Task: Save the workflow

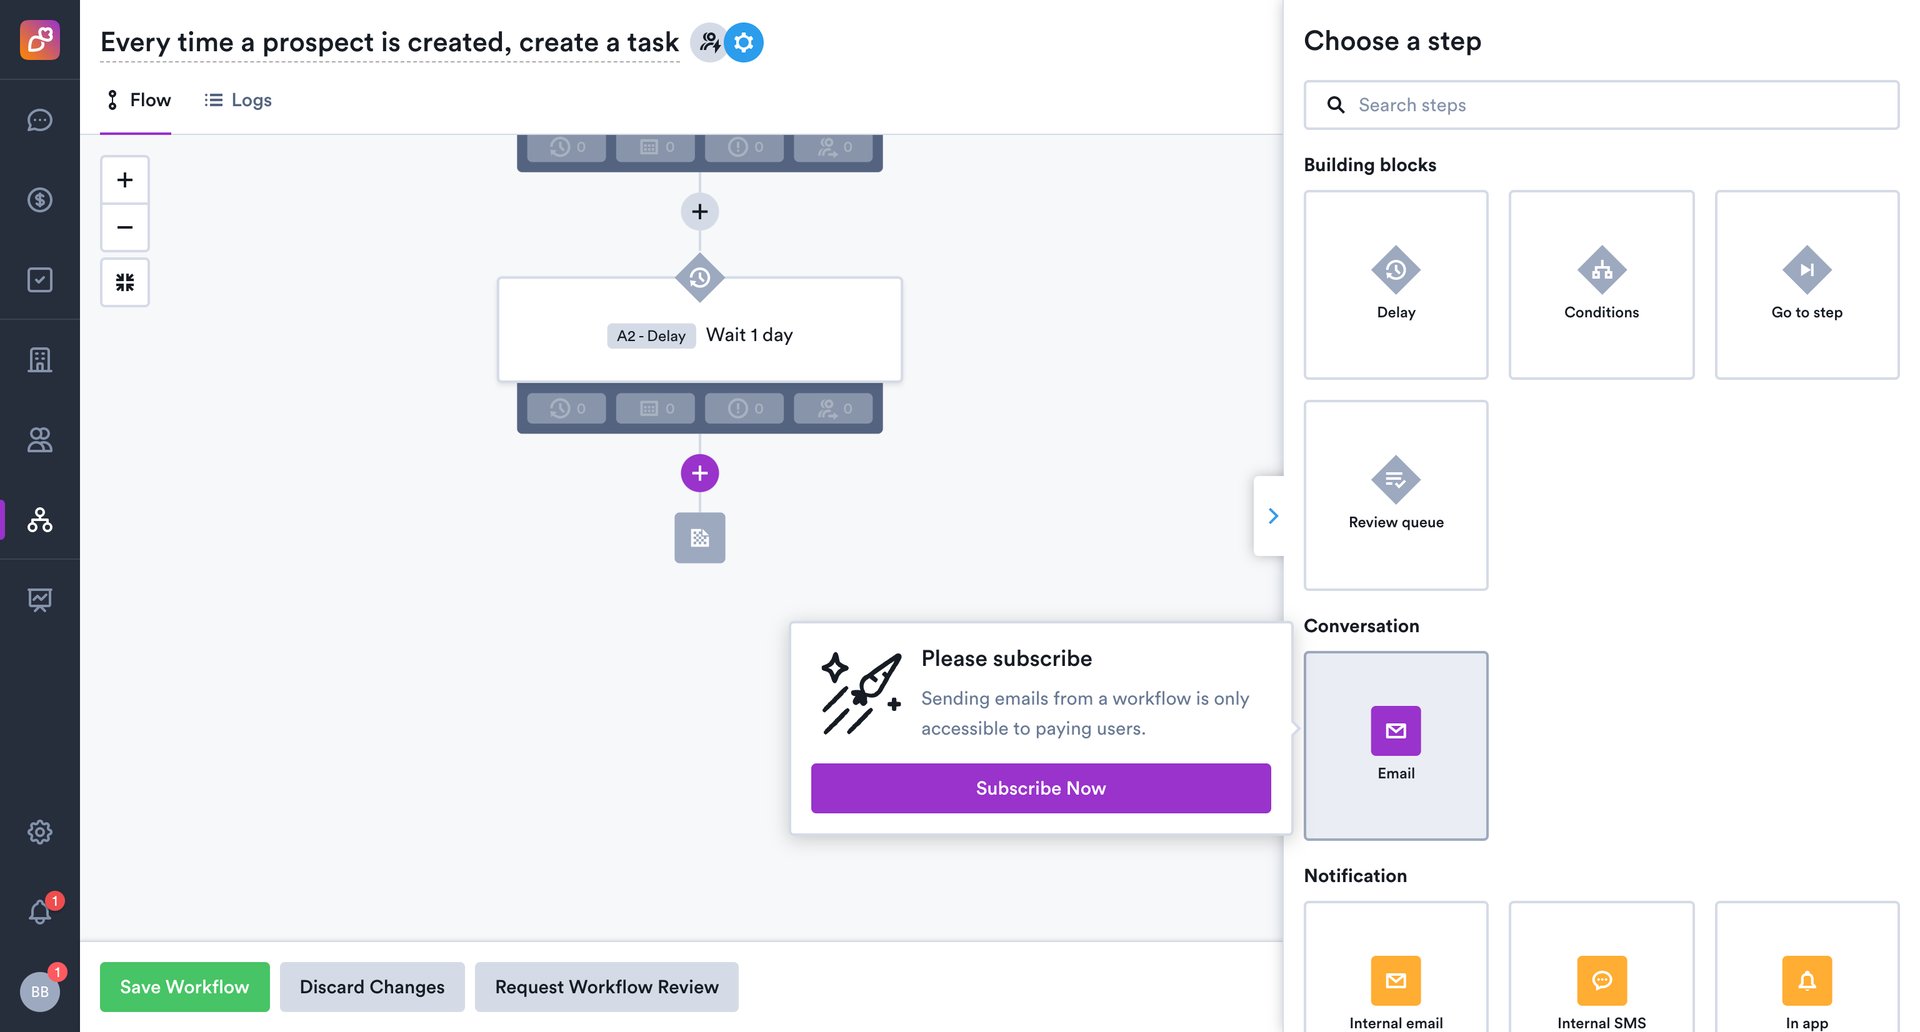Action: click(184, 987)
